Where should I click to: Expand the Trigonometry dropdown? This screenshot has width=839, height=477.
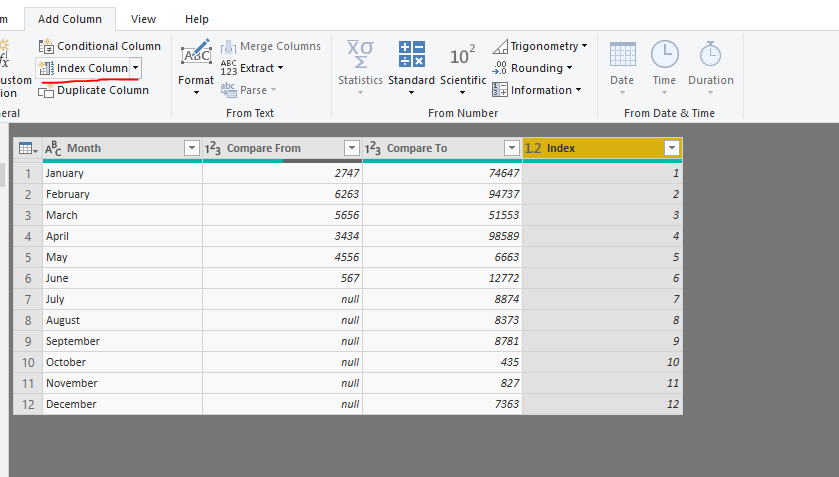[x=584, y=46]
